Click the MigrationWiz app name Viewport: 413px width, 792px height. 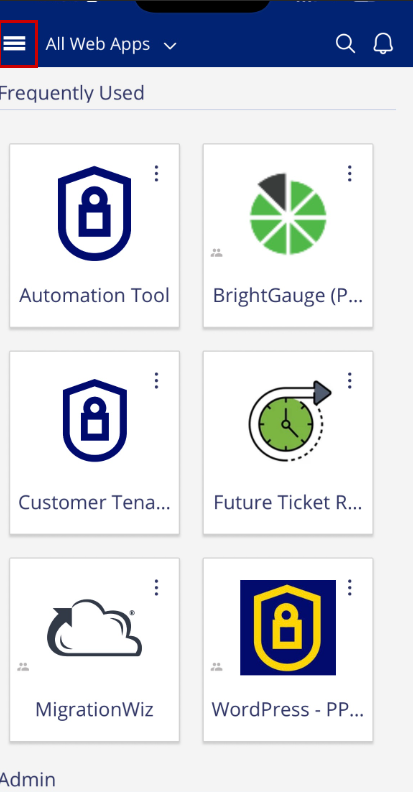pyautogui.click(x=94, y=710)
